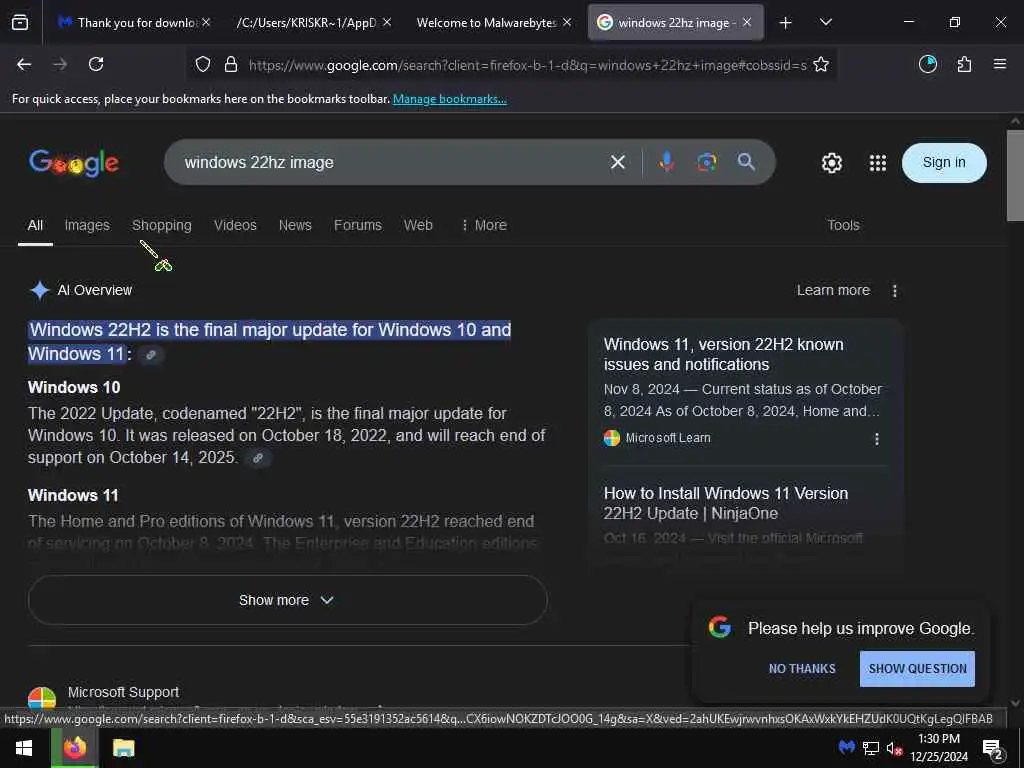Click the forward navigation arrow
This screenshot has width=1024, height=768.
[60, 64]
